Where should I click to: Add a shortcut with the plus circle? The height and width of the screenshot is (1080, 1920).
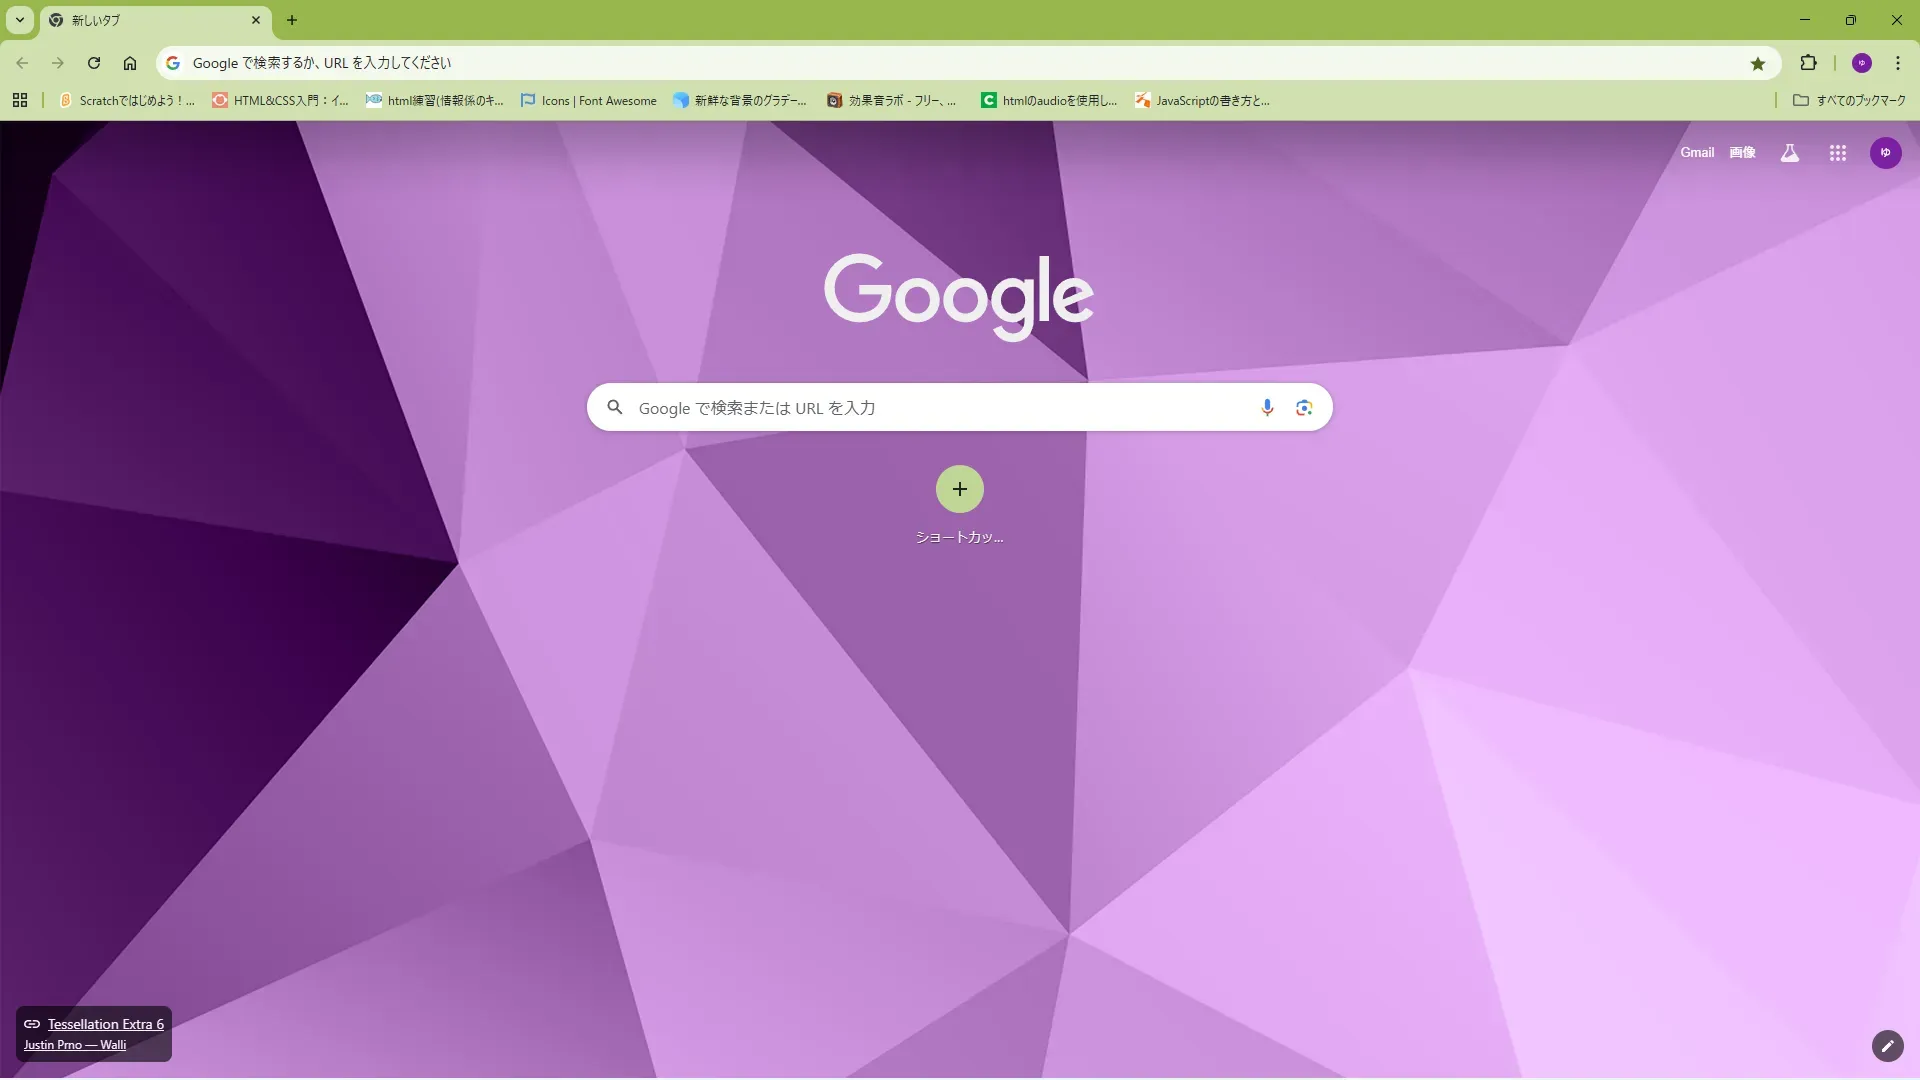pos(959,489)
